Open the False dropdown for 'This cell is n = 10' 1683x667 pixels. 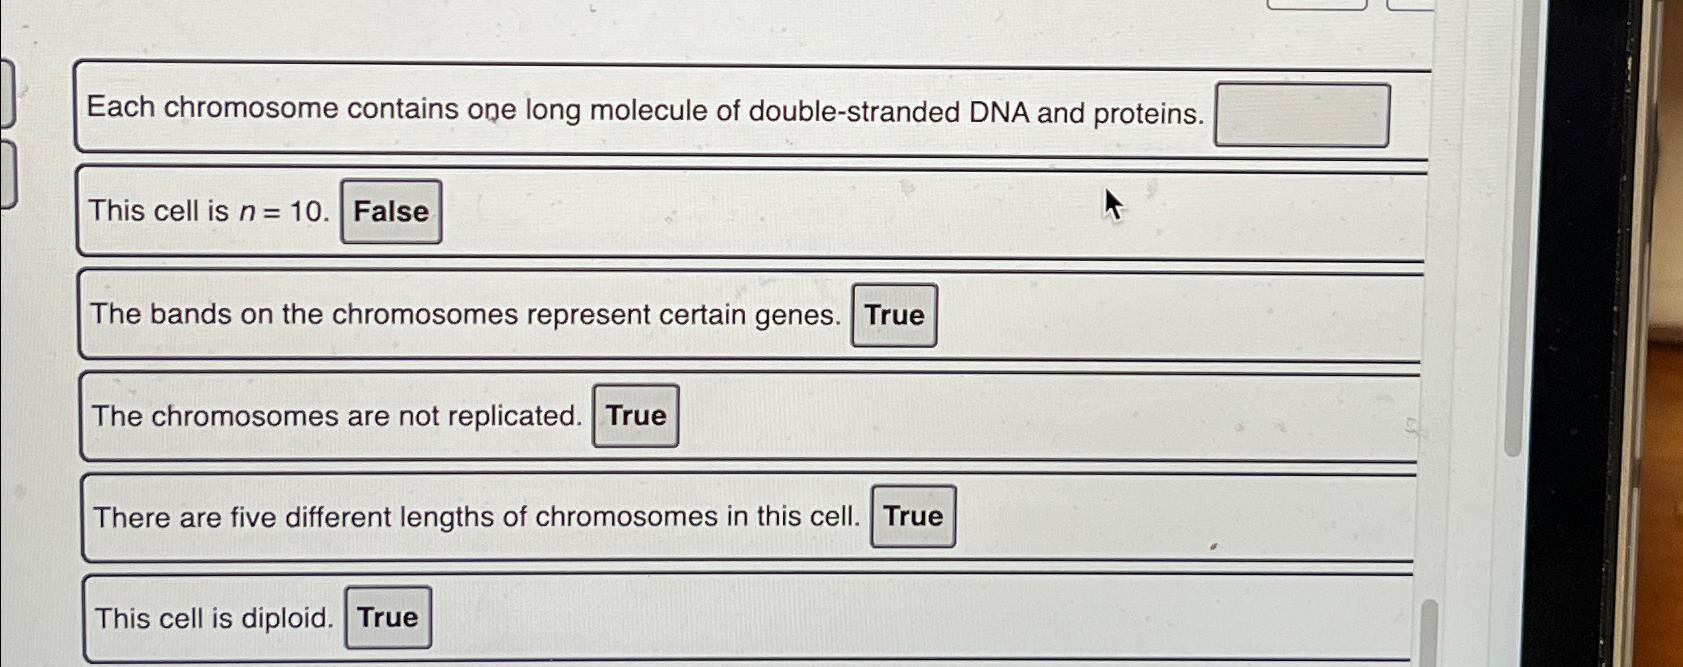click(390, 211)
